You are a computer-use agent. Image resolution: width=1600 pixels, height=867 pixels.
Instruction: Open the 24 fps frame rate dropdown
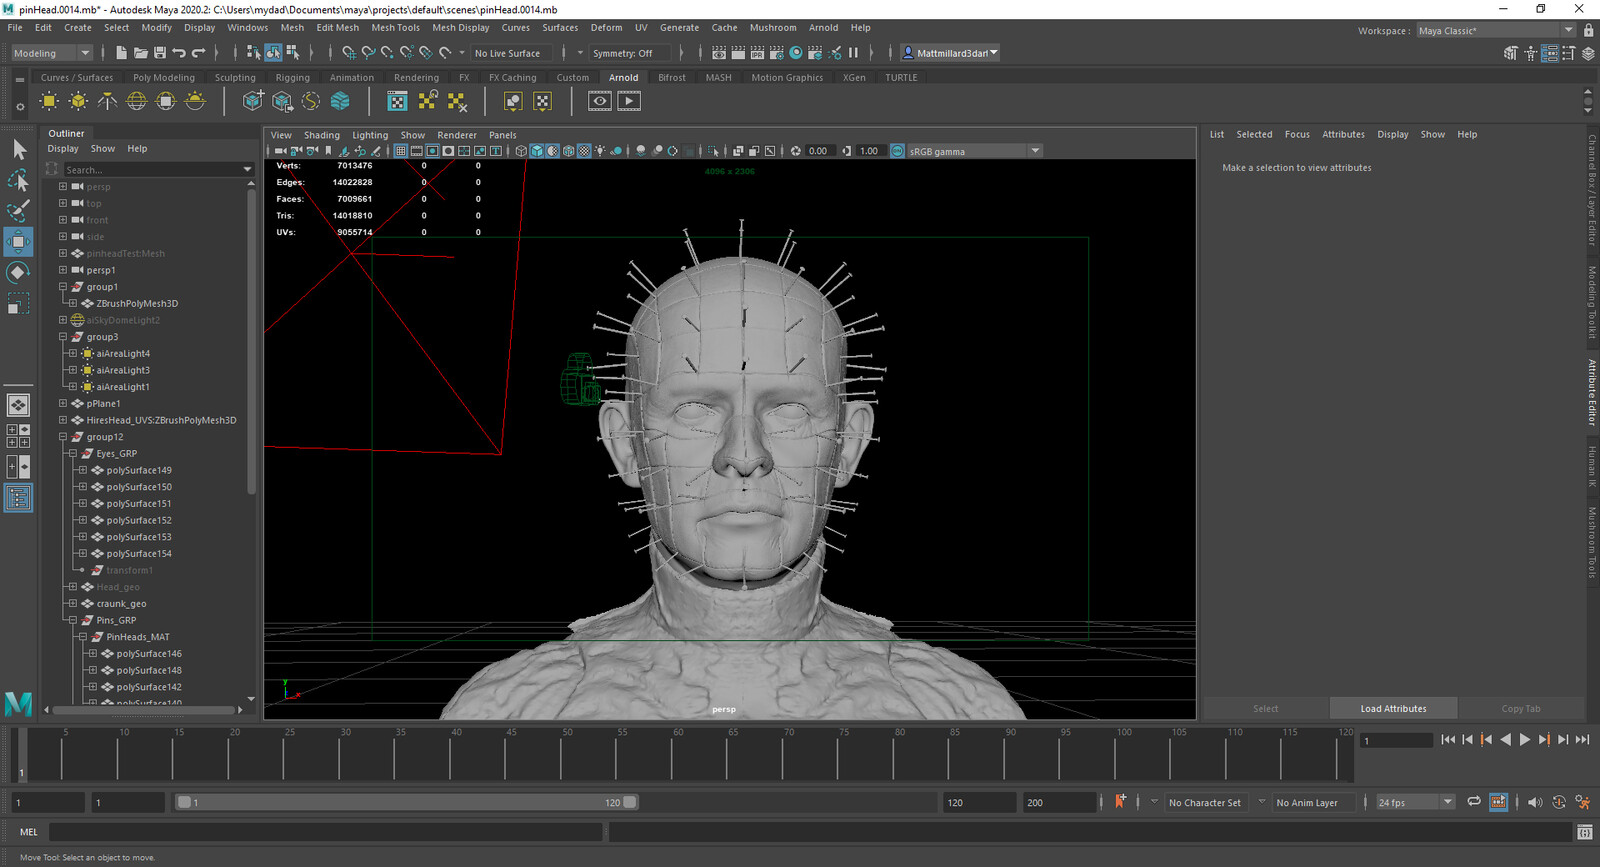click(x=1414, y=802)
